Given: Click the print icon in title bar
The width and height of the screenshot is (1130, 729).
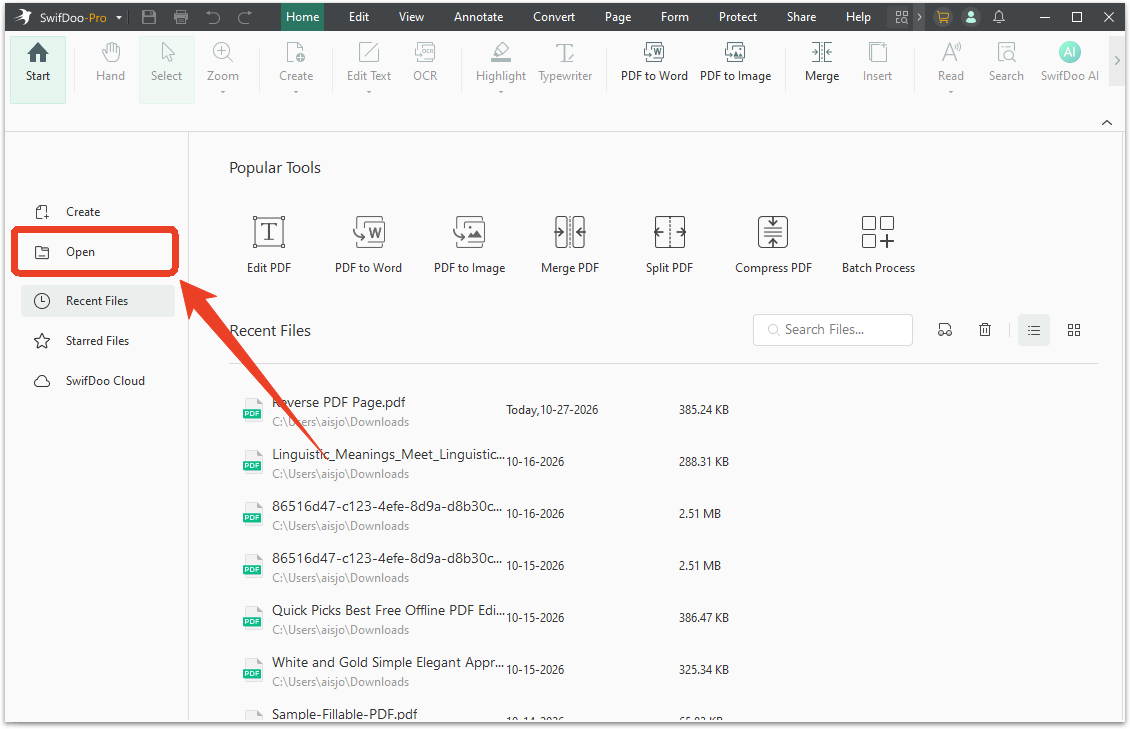Looking at the screenshot, I should click(181, 17).
